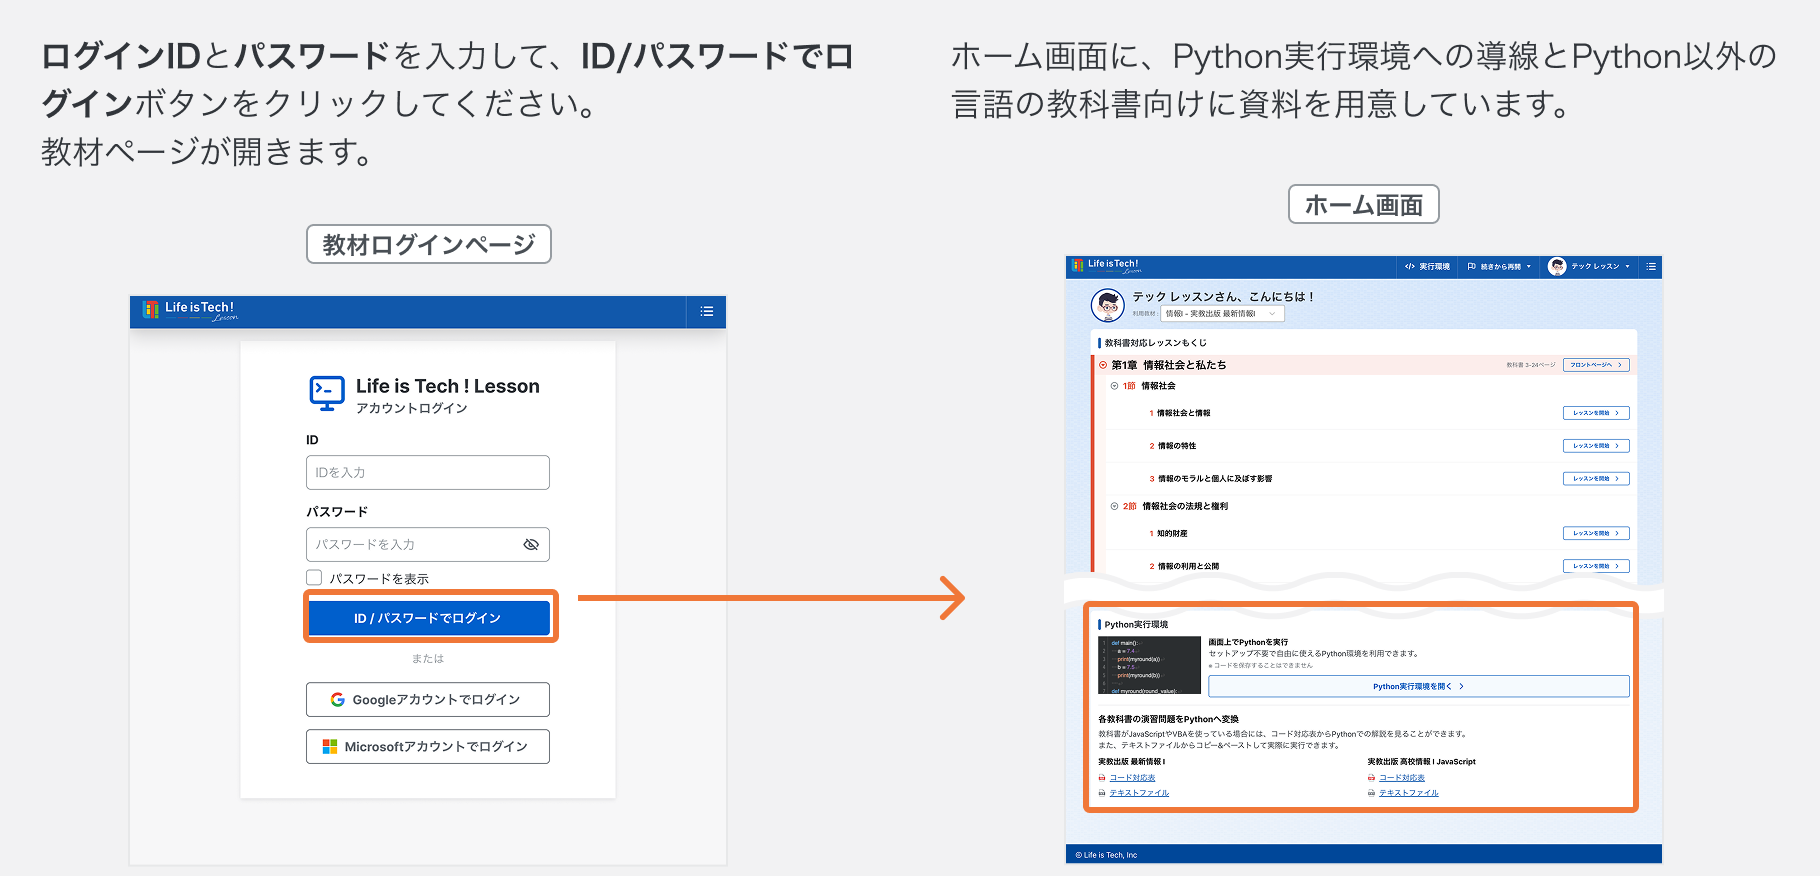Open 実行環境 in home screen header

pyautogui.click(x=1427, y=266)
